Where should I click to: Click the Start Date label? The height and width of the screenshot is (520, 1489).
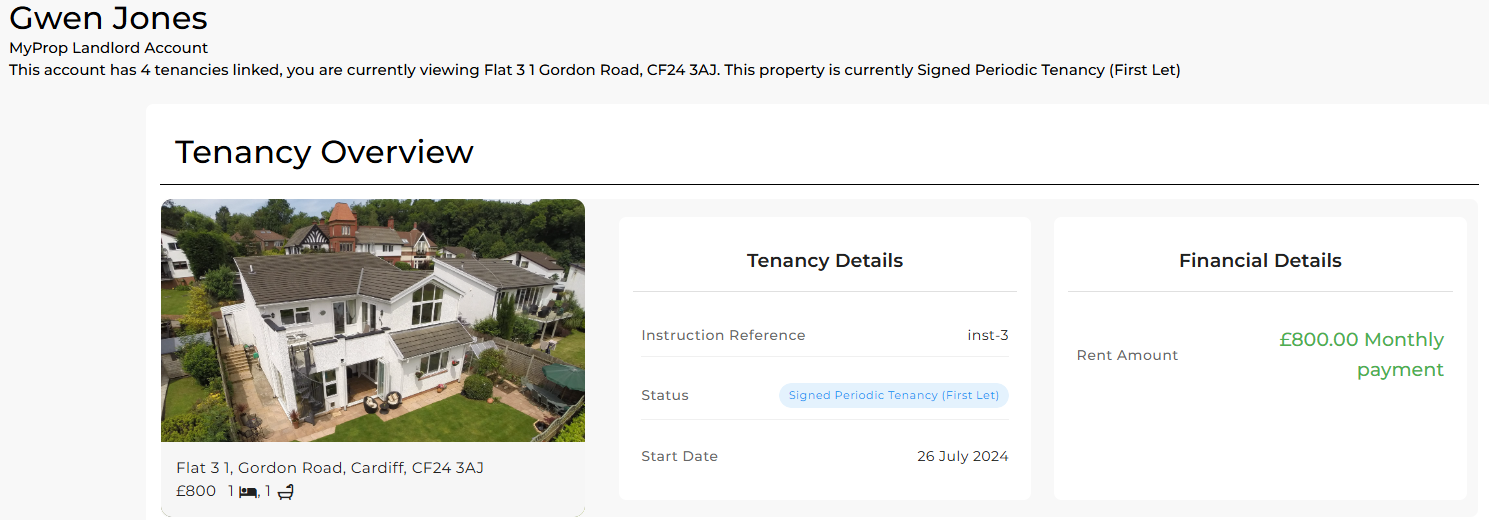[679, 456]
